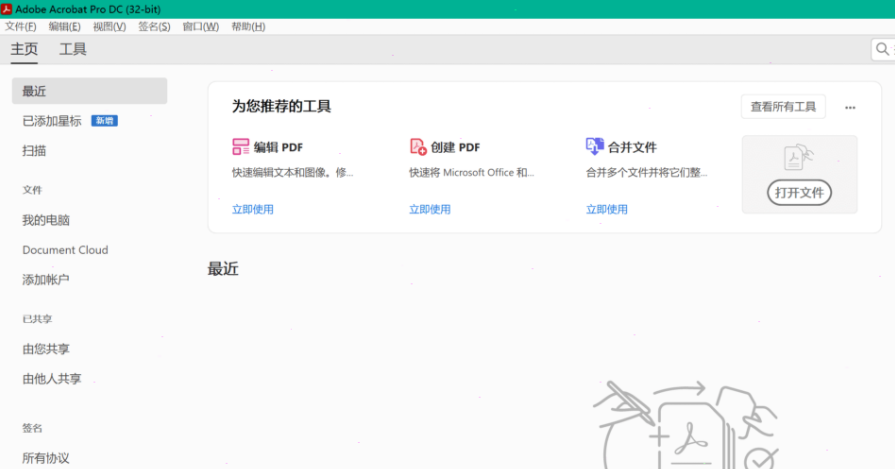Open the 签名(S) menu
The height and width of the screenshot is (469, 895).
point(154,27)
